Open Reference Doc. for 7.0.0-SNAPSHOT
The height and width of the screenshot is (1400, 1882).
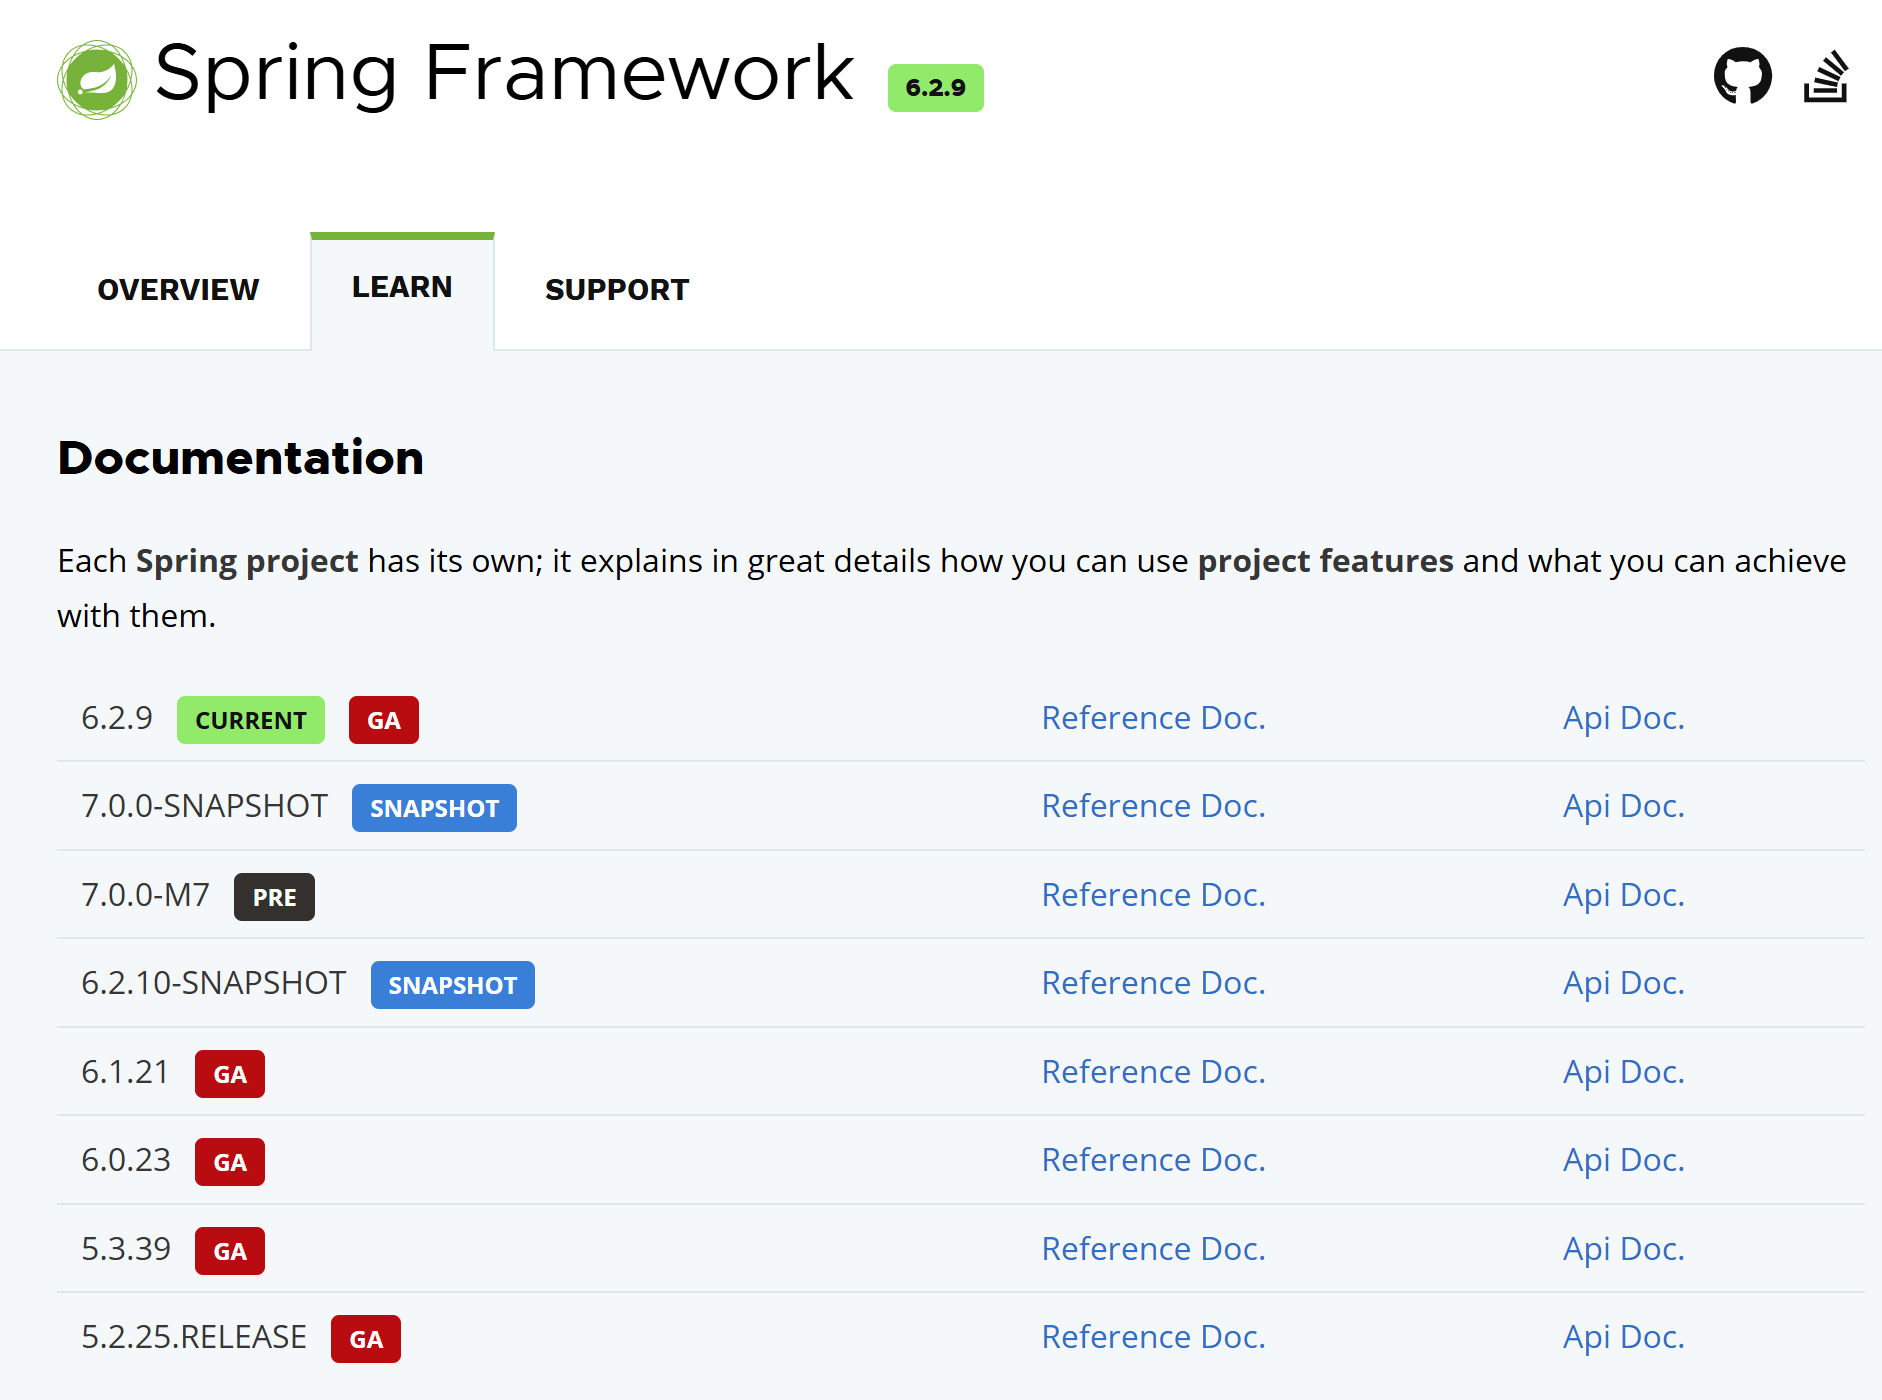(1154, 806)
